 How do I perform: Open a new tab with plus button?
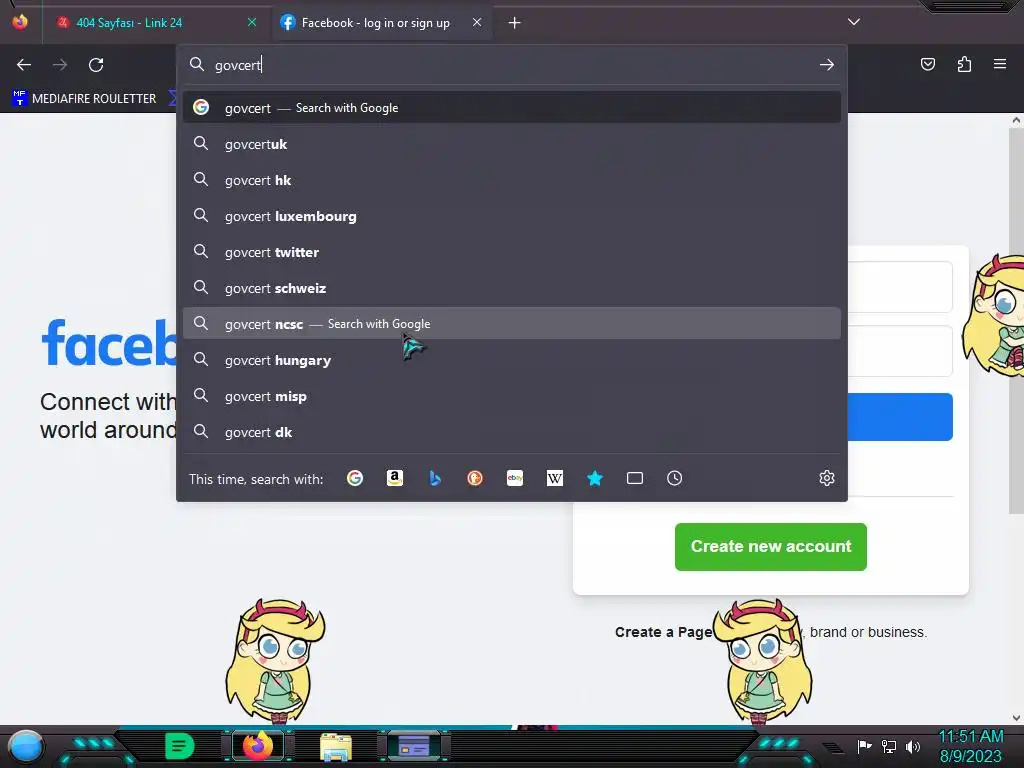tap(515, 23)
